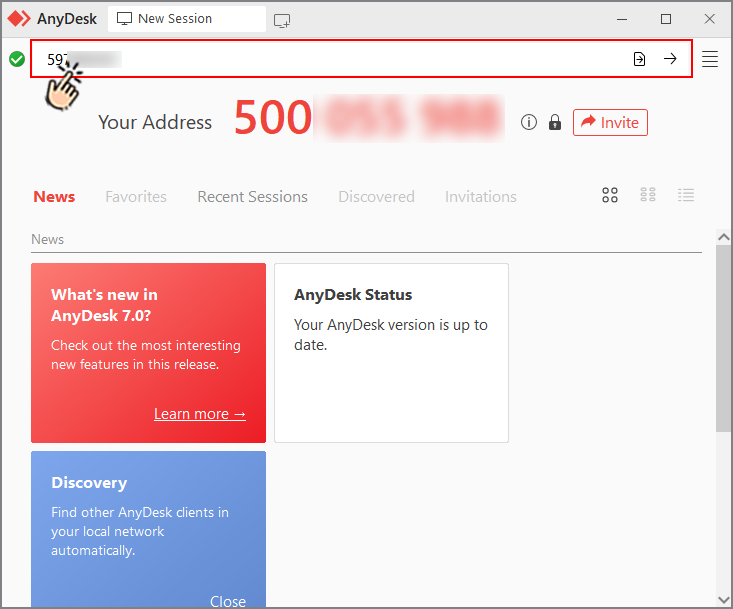Click the News section header text
The height and width of the screenshot is (609, 733).
47,239
